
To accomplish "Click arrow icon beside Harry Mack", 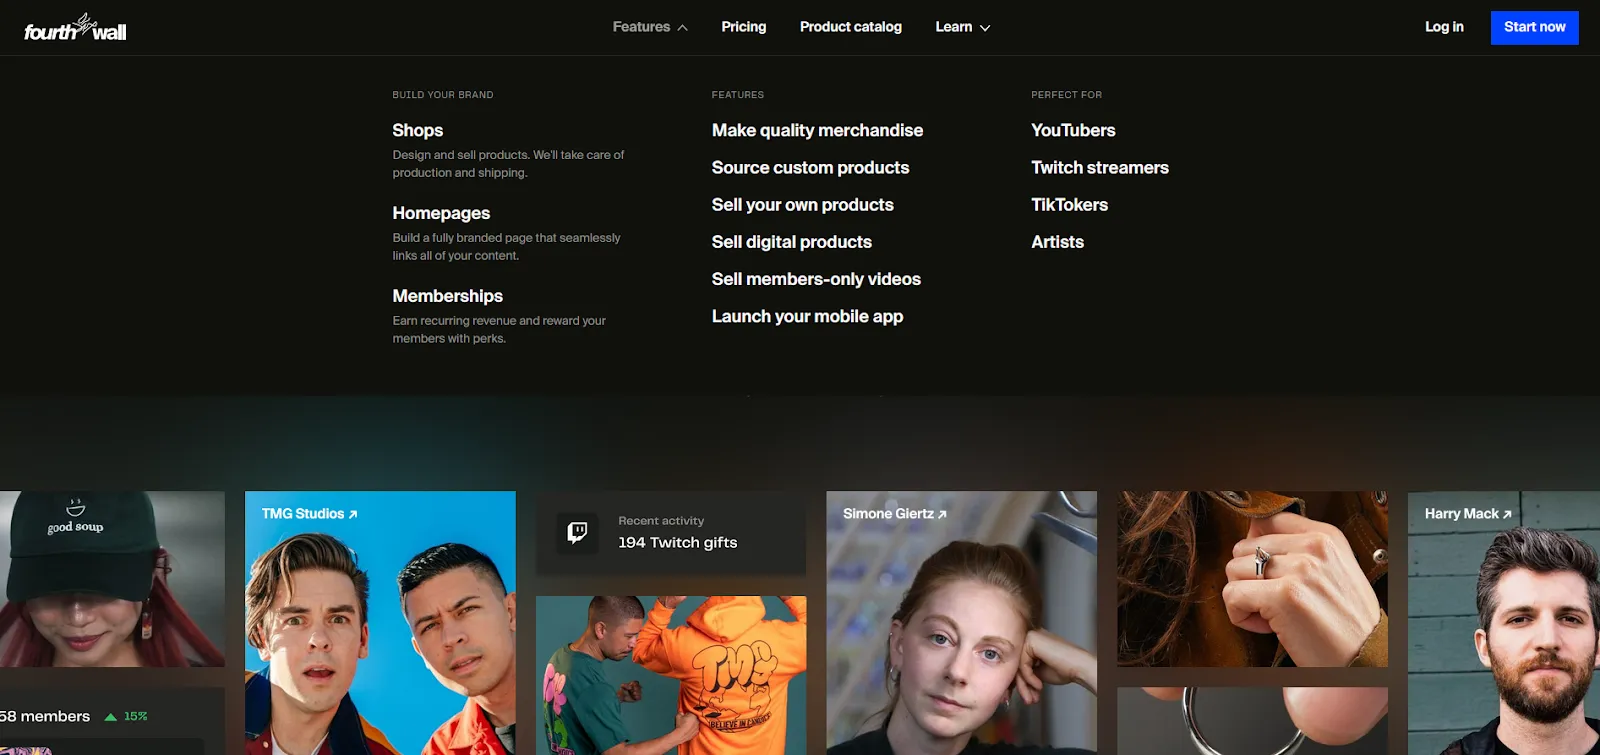I will 1507,514.
